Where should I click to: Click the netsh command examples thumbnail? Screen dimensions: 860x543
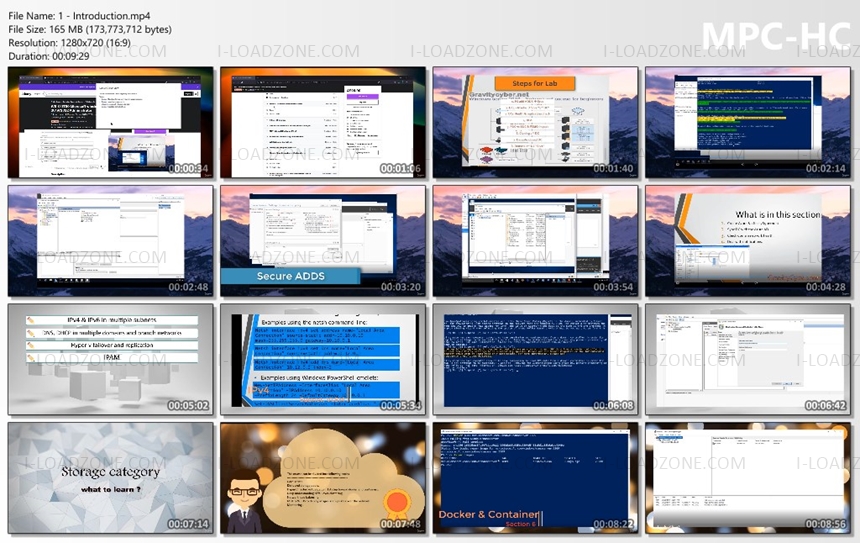[323, 358]
